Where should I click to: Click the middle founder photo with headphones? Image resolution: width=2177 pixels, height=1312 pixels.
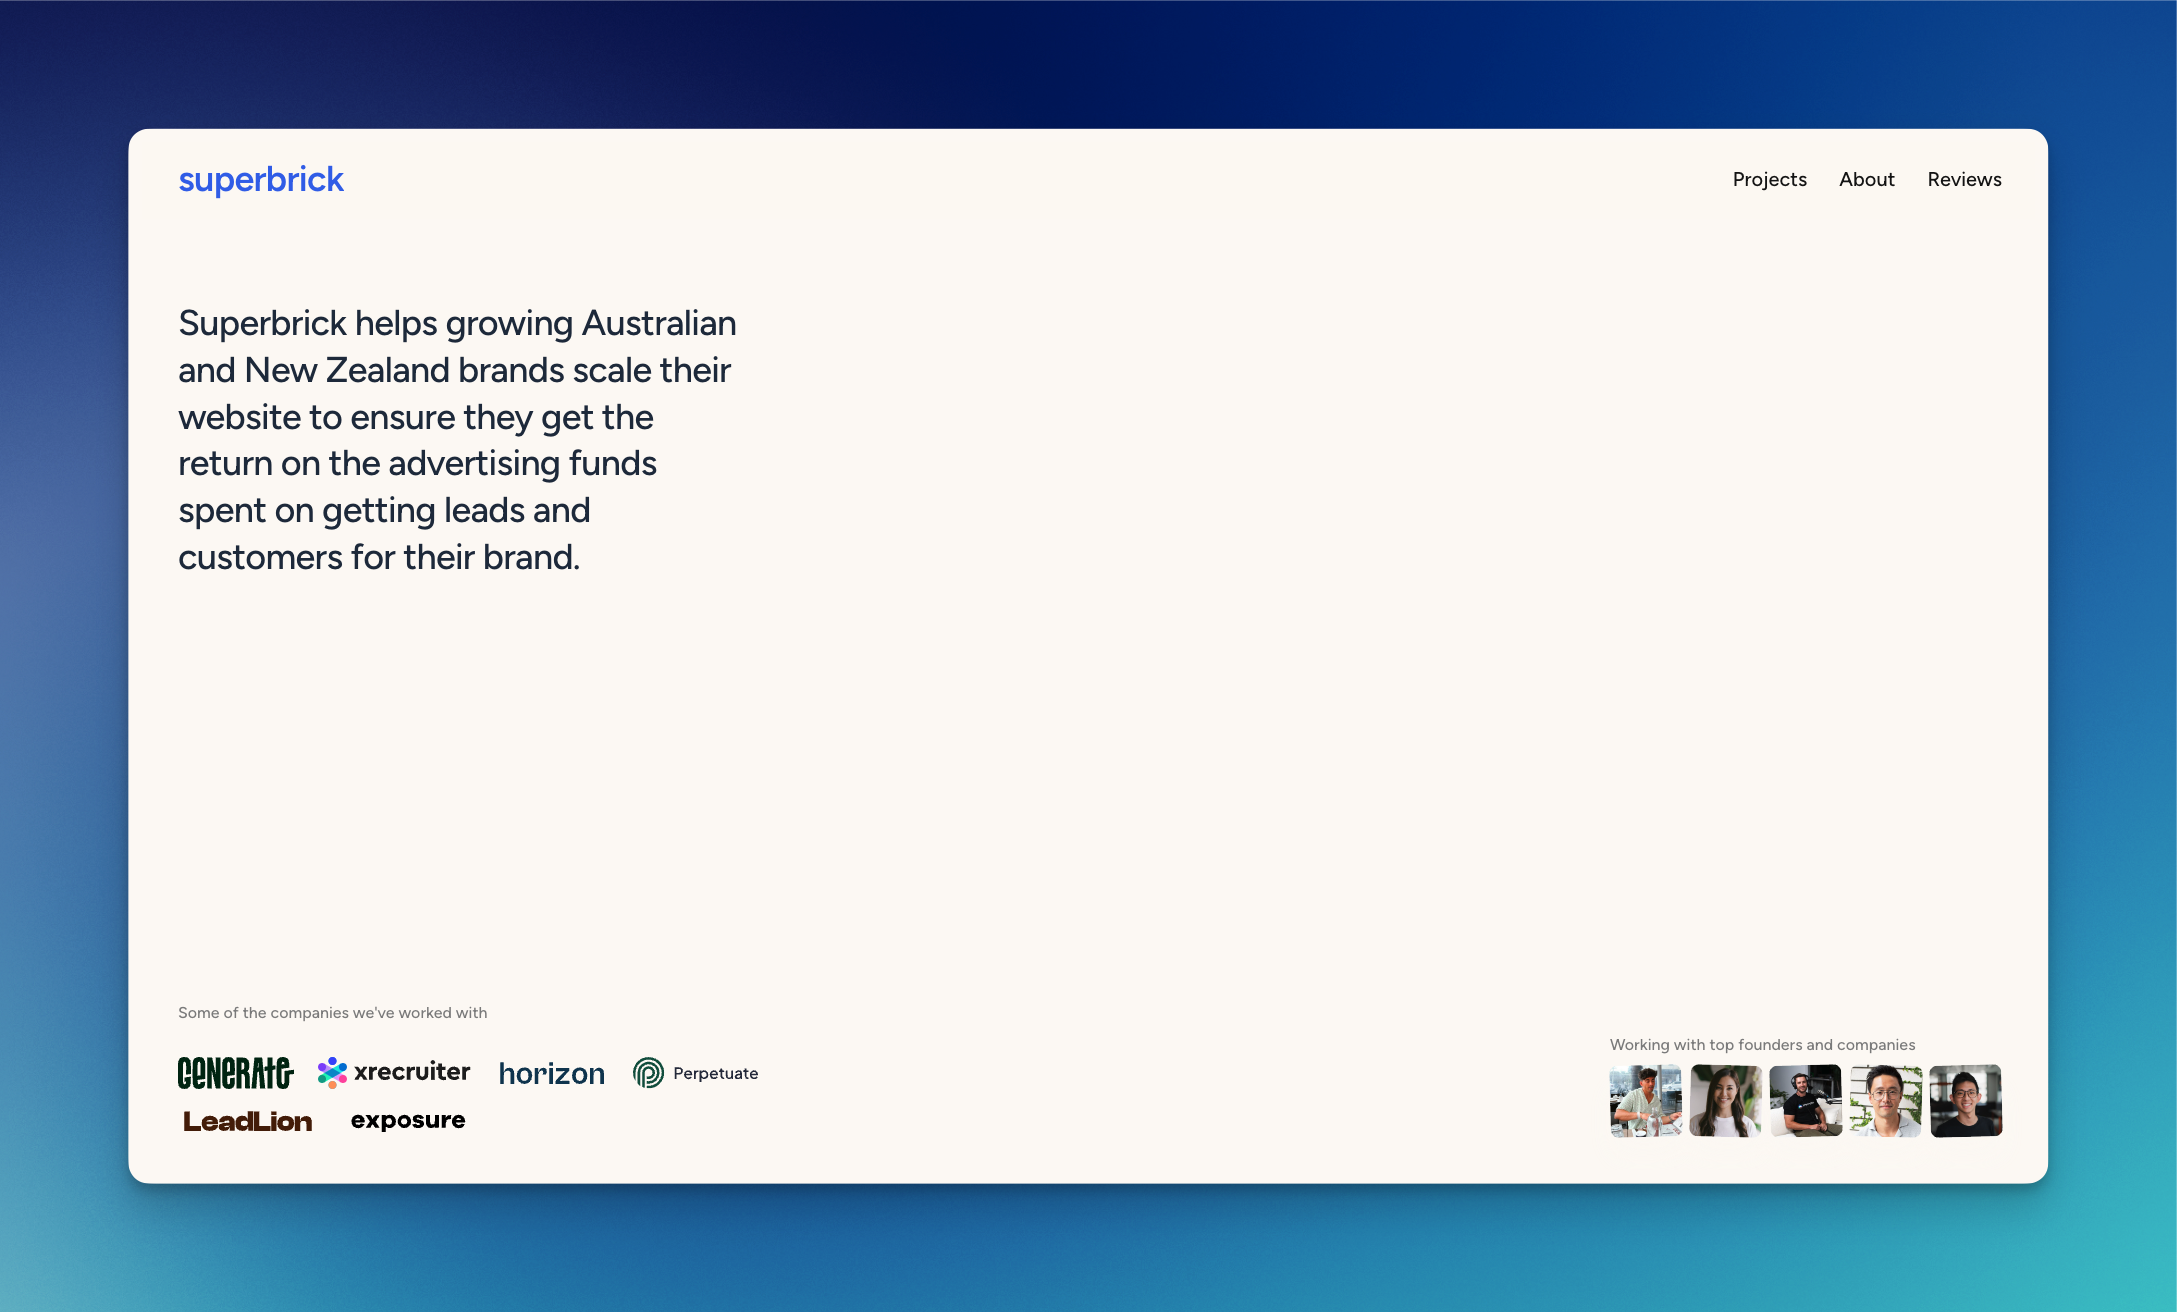[1804, 1101]
